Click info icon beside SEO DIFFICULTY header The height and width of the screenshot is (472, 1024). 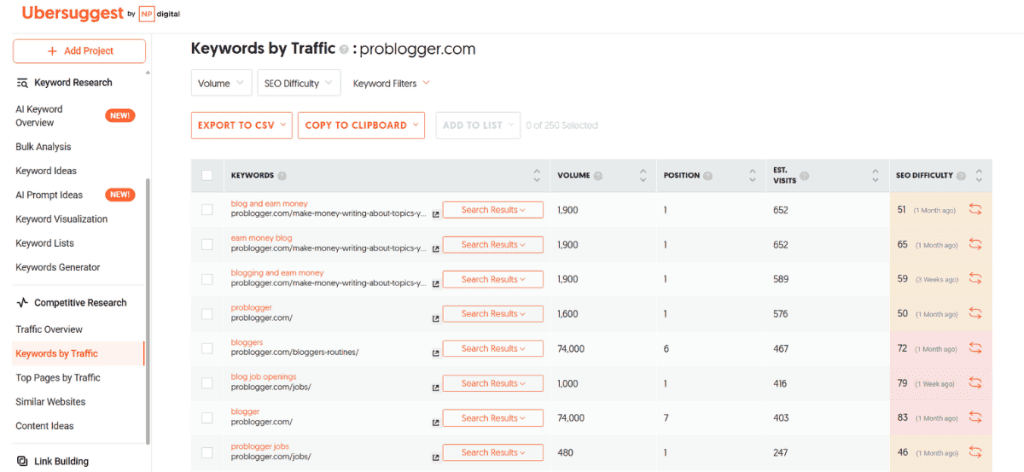coord(961,176)
